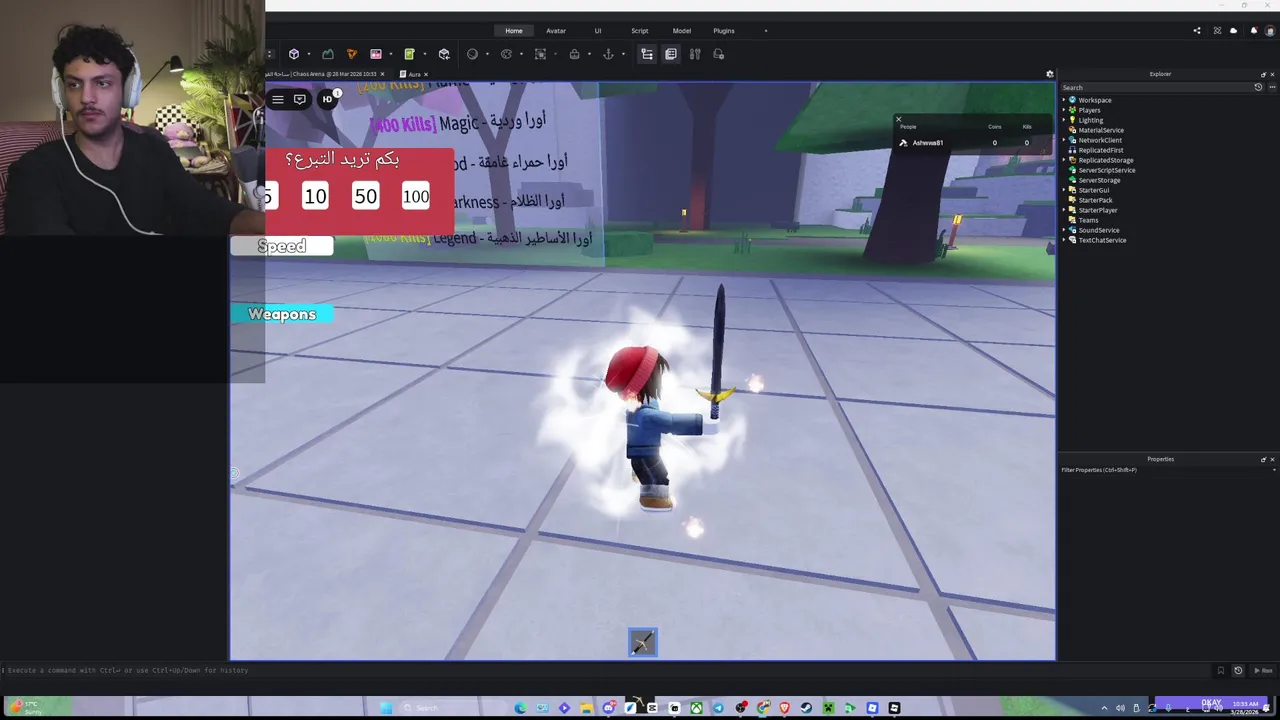Toggle the Explorer panel button
Screen dimensions: 1280x720
click(x=647, y=54)
